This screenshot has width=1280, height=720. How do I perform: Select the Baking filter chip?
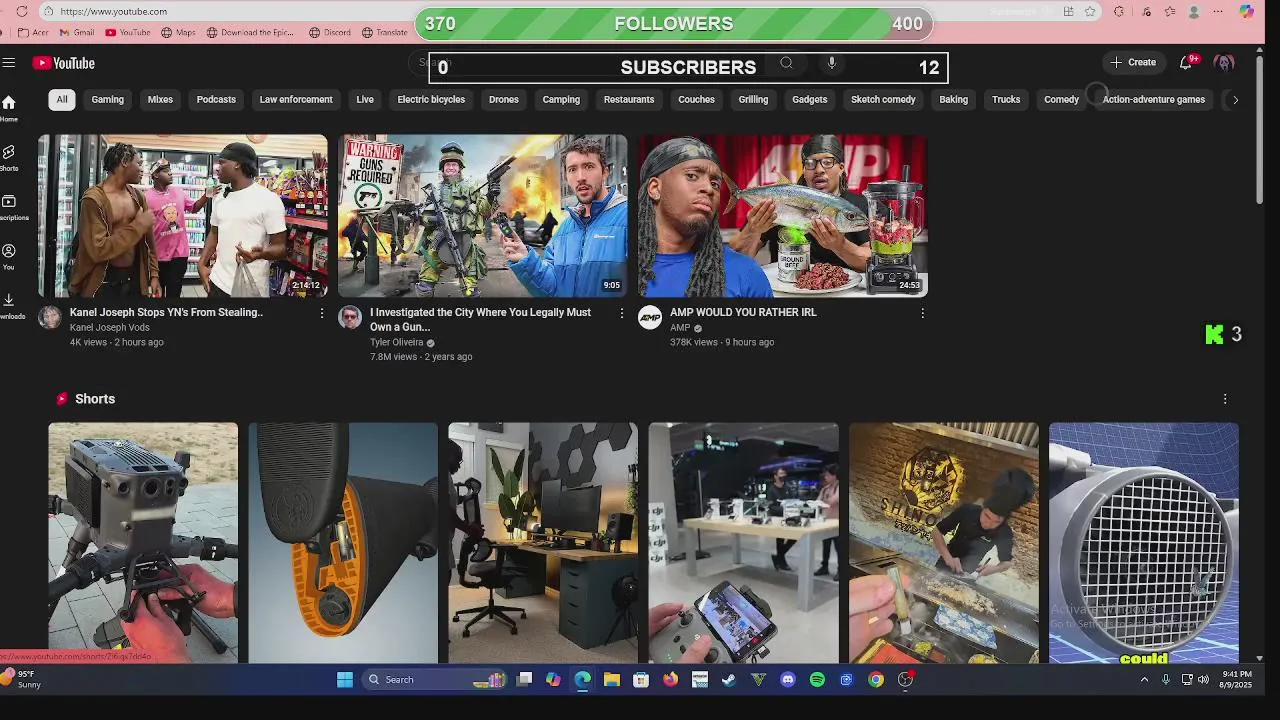954,99
